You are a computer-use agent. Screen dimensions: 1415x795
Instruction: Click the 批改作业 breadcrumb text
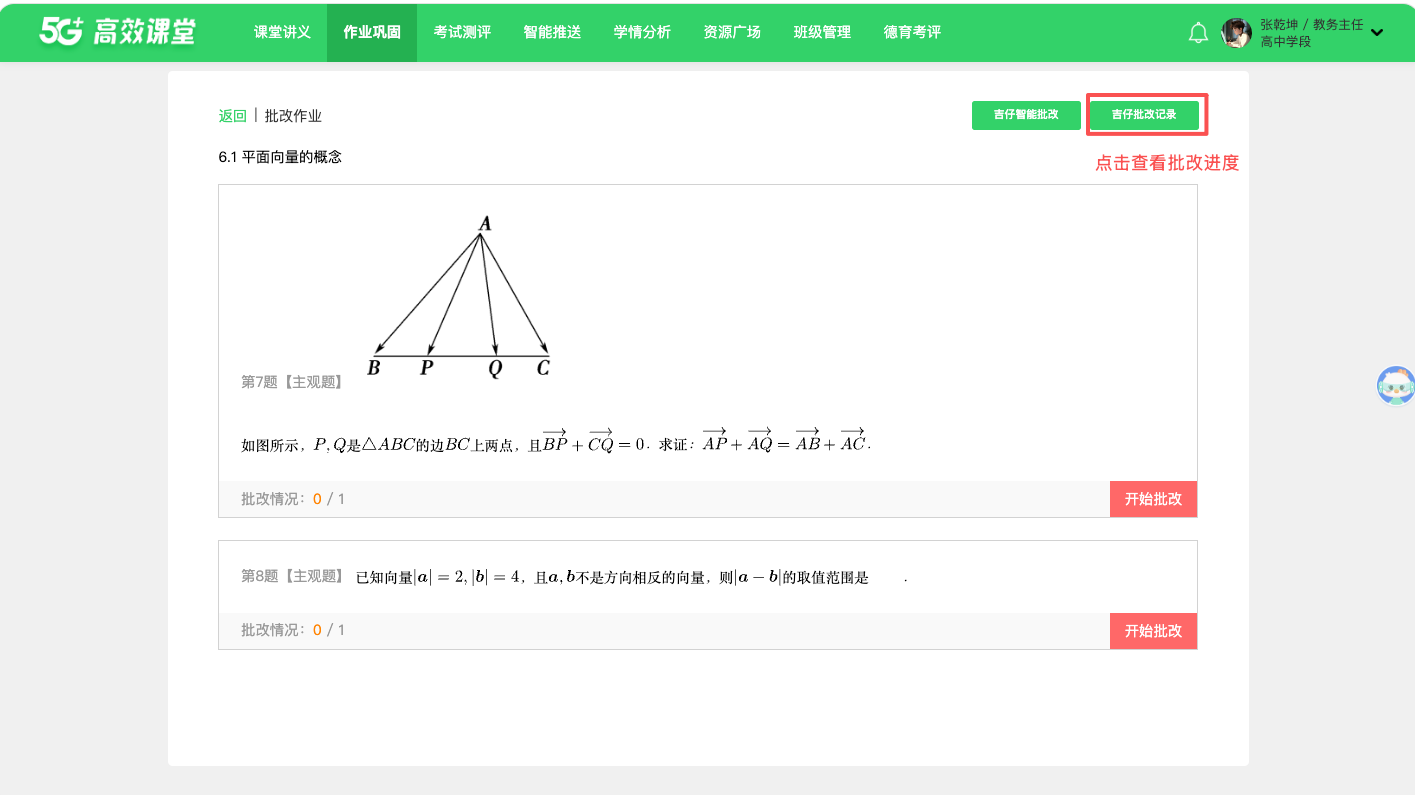[293, 116]
